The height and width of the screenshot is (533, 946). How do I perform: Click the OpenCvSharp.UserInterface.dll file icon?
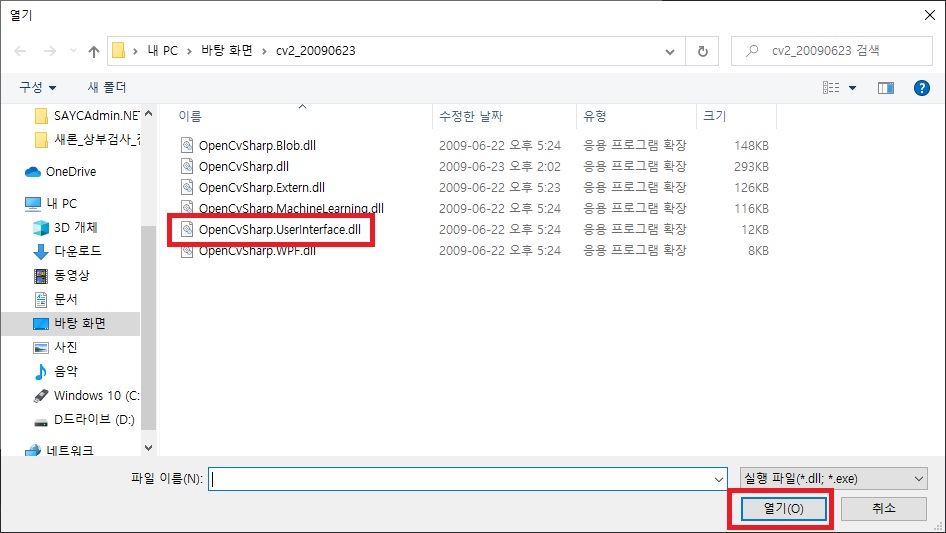pyautogui.click(x=187, y=229)
